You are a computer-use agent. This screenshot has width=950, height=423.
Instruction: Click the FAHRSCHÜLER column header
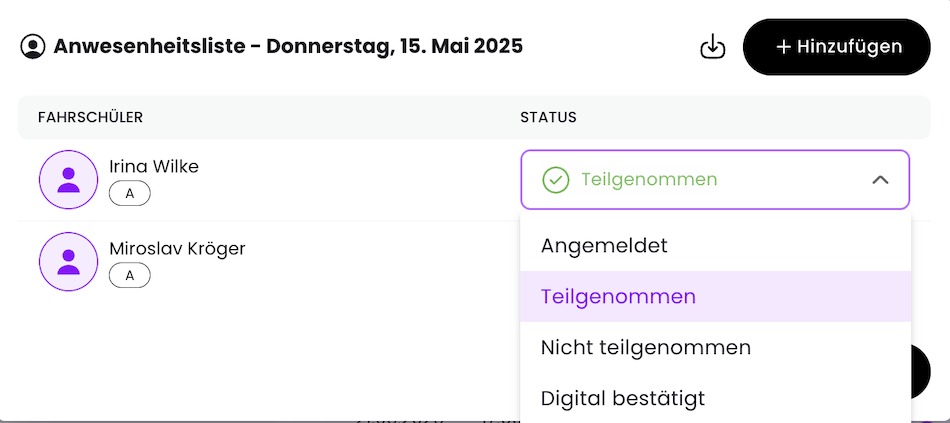[x=90, y=118]
